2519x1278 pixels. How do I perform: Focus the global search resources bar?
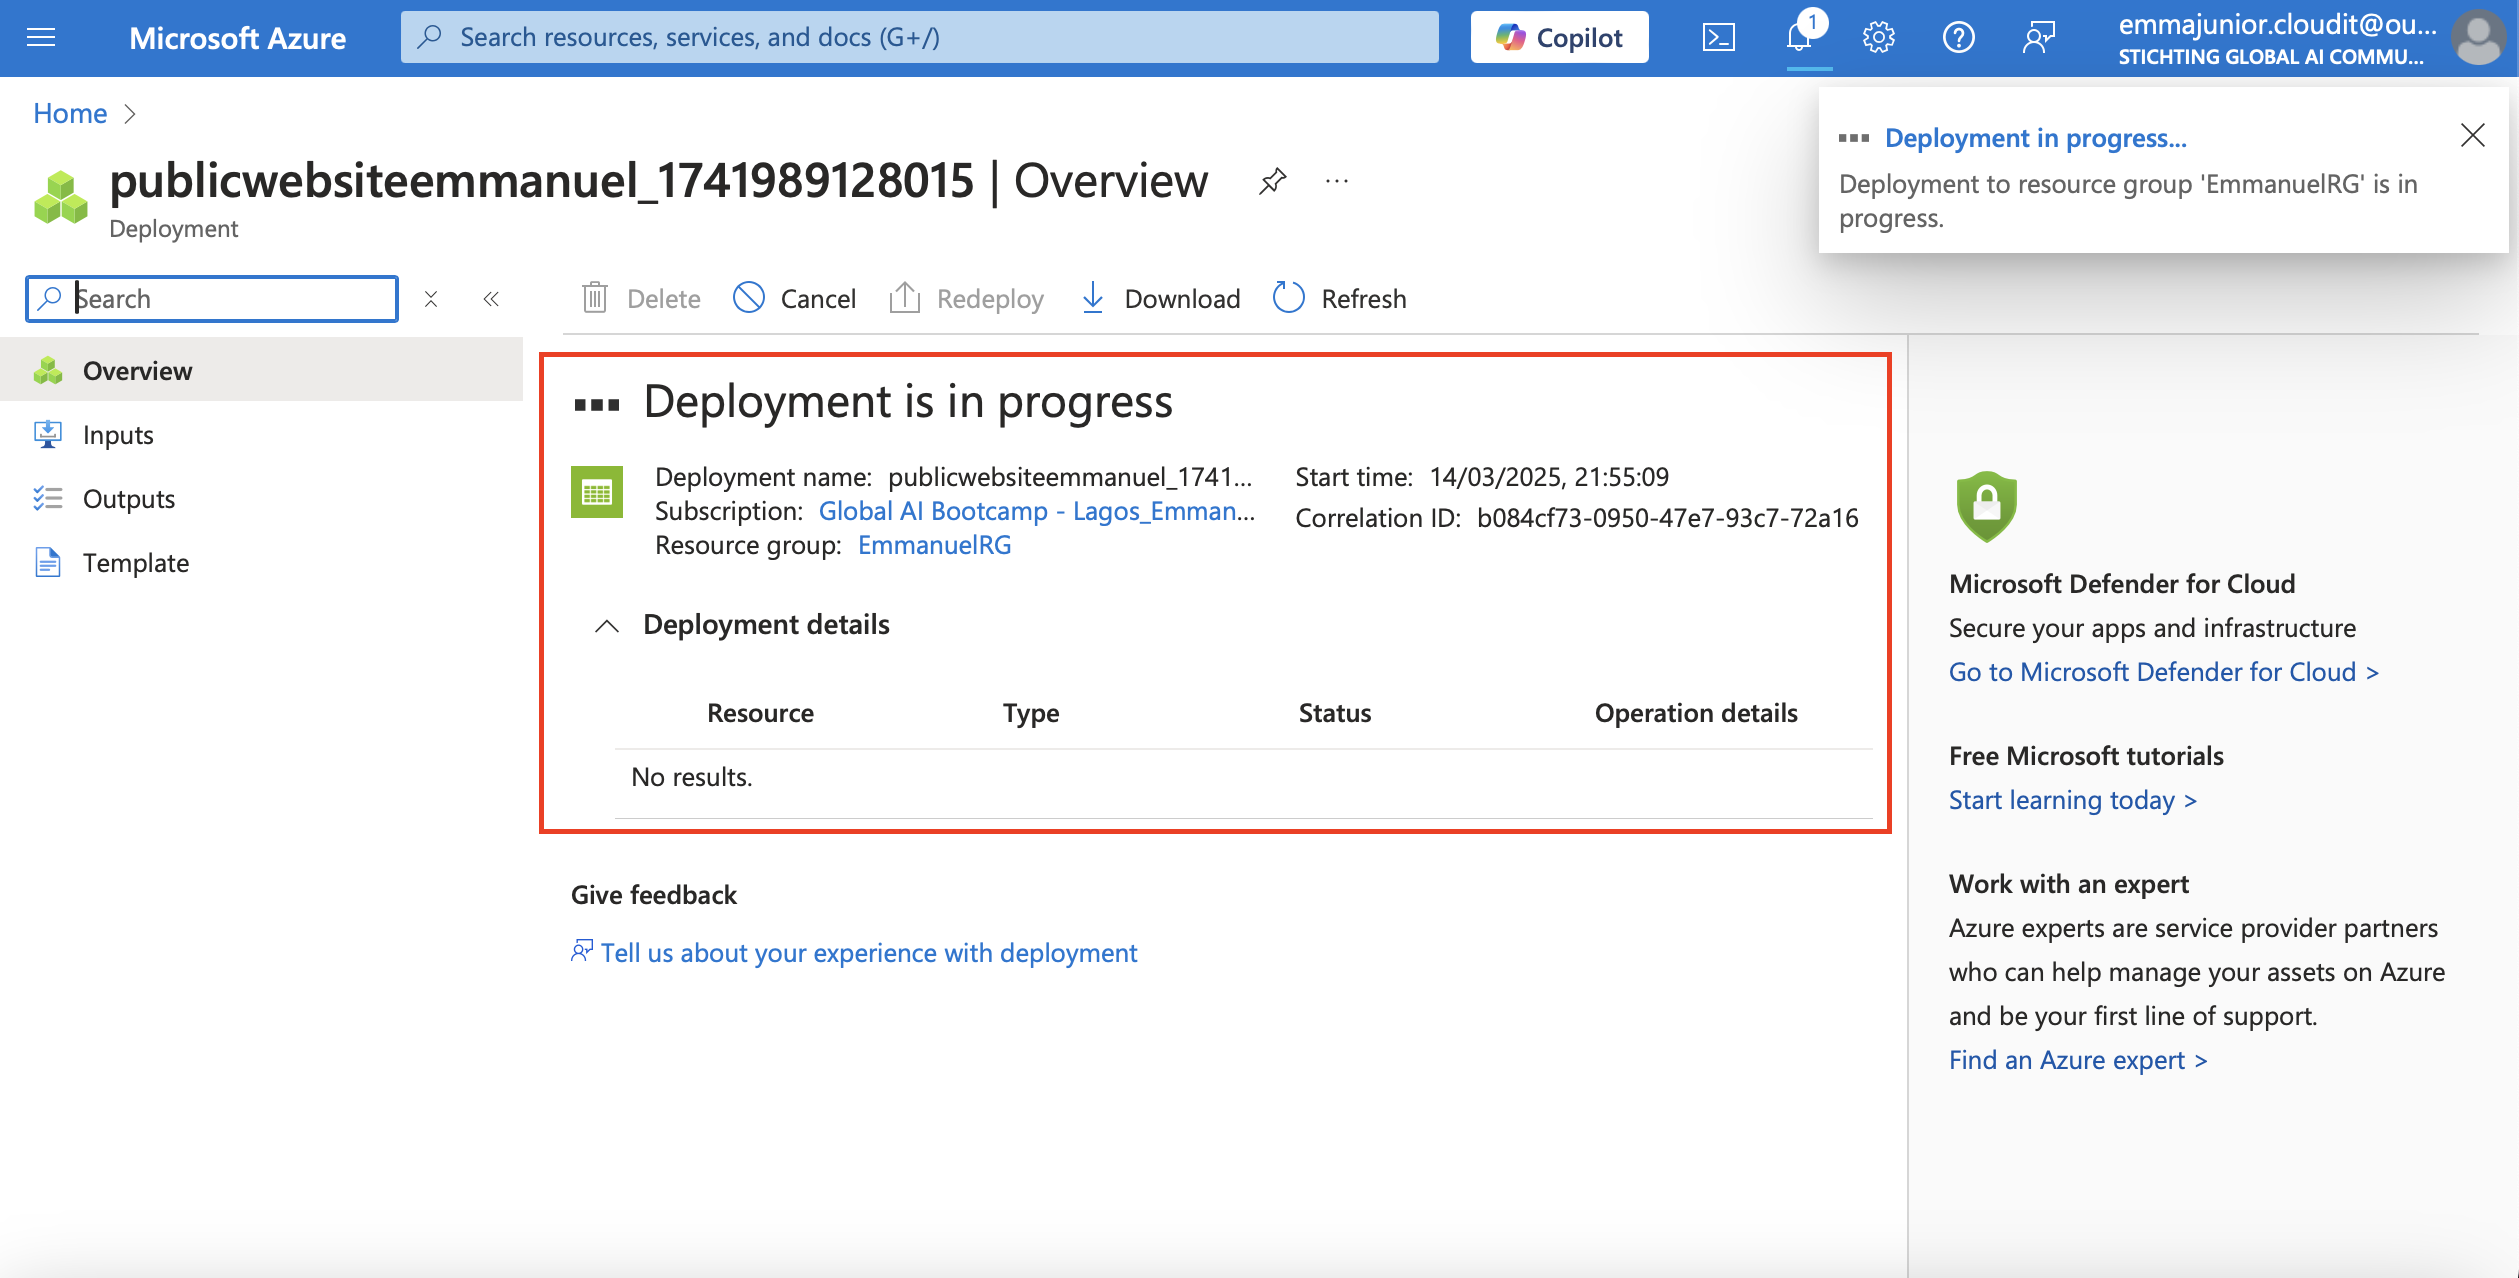tap(919, 37)
